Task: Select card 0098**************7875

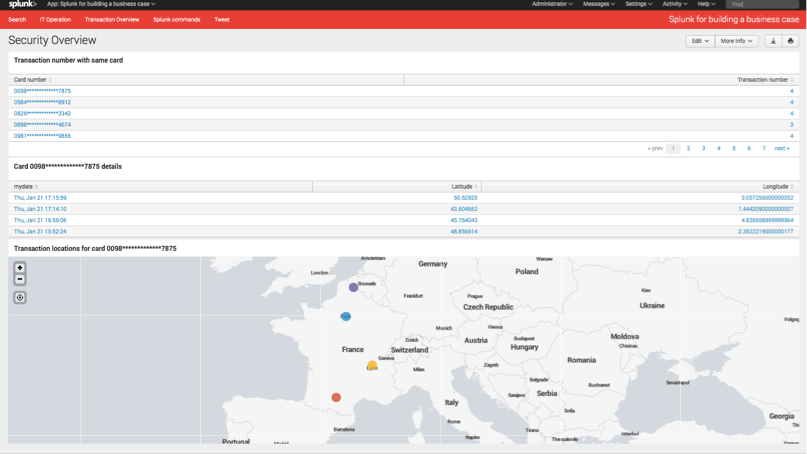Action: pyautogui.click(x=42, y=91)
